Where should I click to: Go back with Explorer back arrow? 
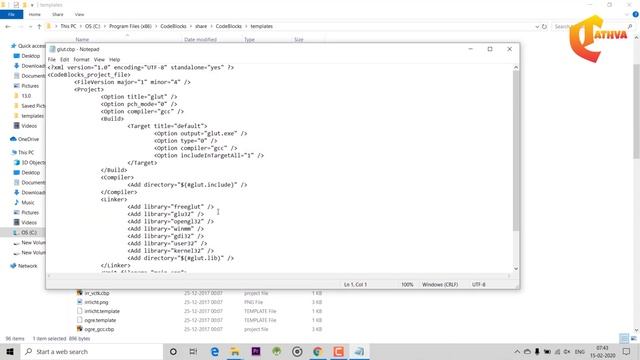(x=8, y=27)
